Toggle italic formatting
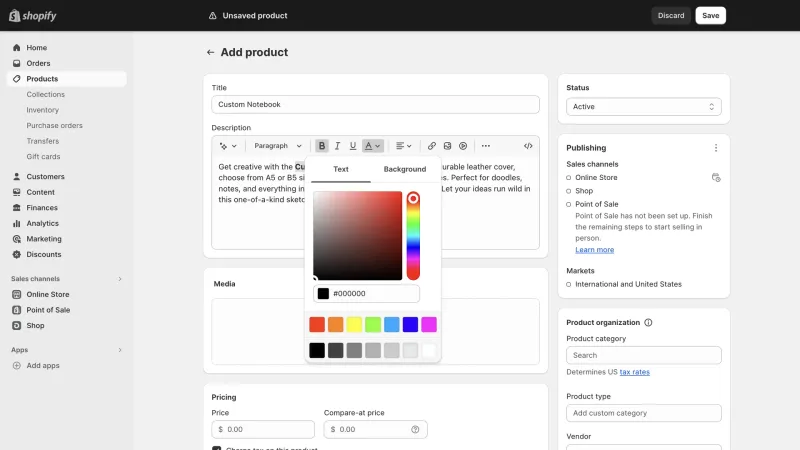The image size is (800, 450). tap(337, 146)
